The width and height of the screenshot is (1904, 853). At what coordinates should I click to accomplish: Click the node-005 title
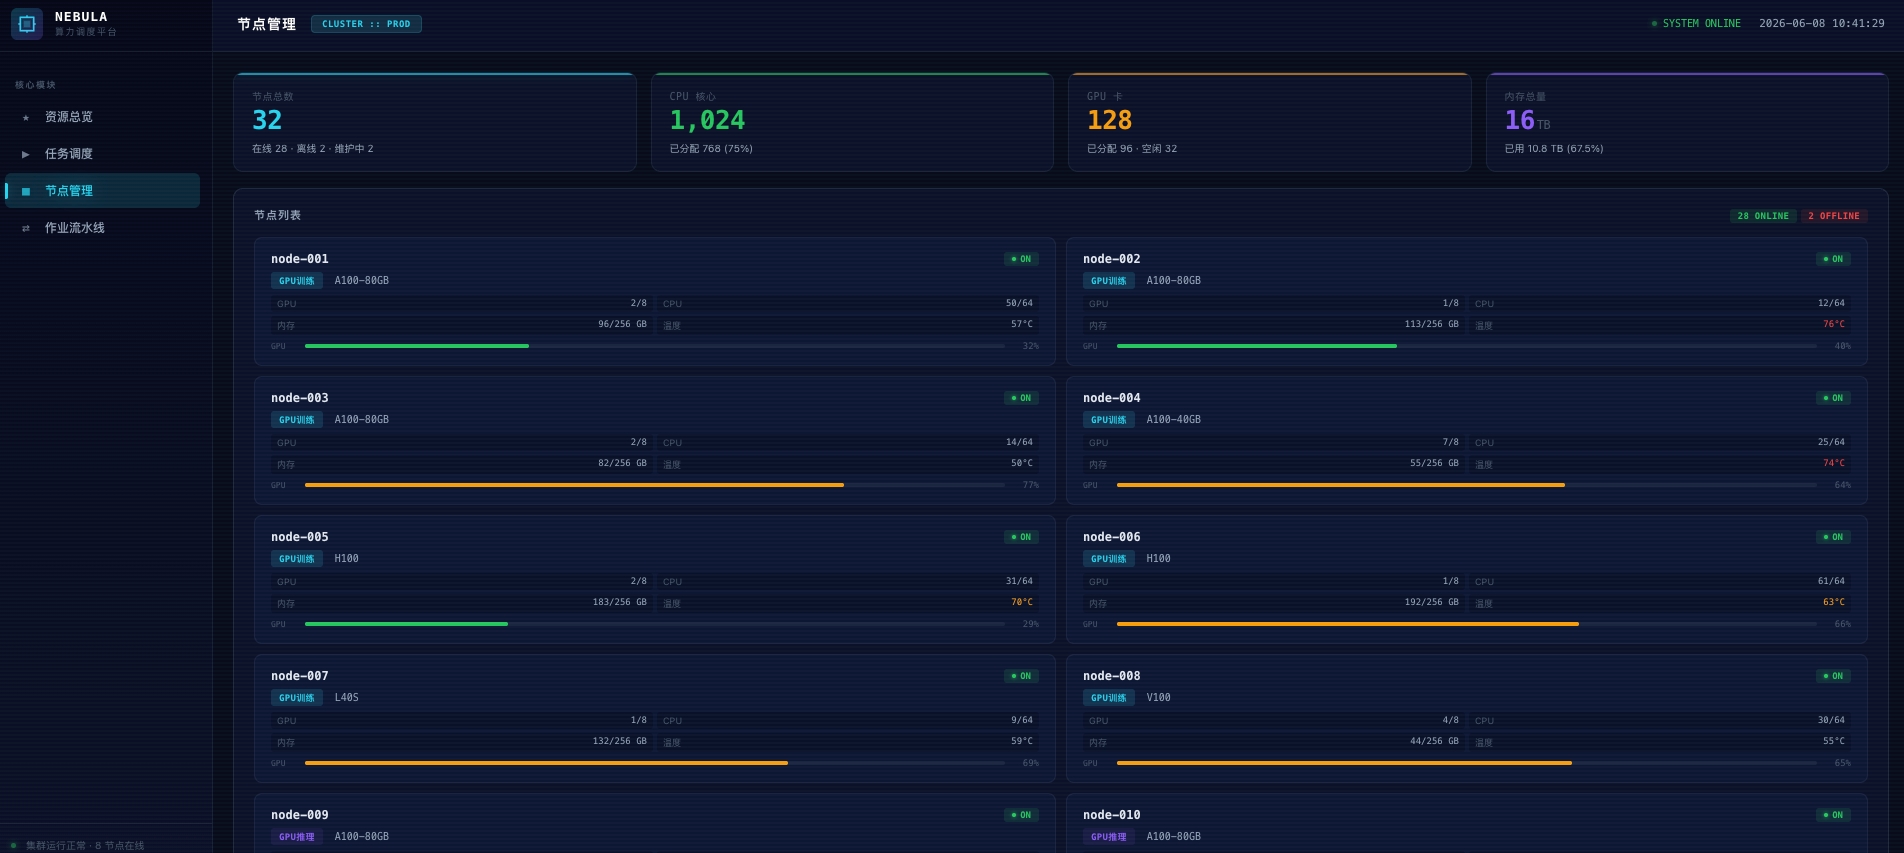(300, 537)
